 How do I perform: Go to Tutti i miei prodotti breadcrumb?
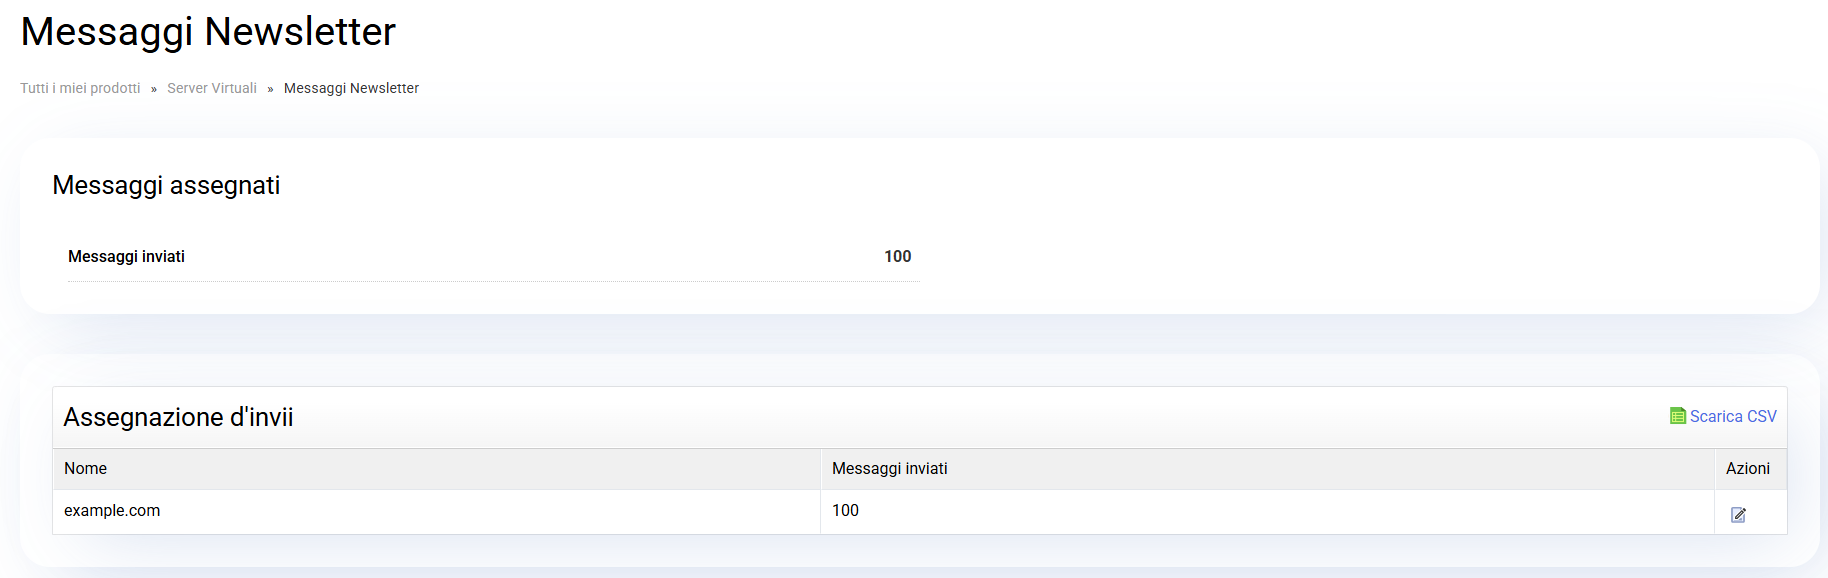[80, 88]
